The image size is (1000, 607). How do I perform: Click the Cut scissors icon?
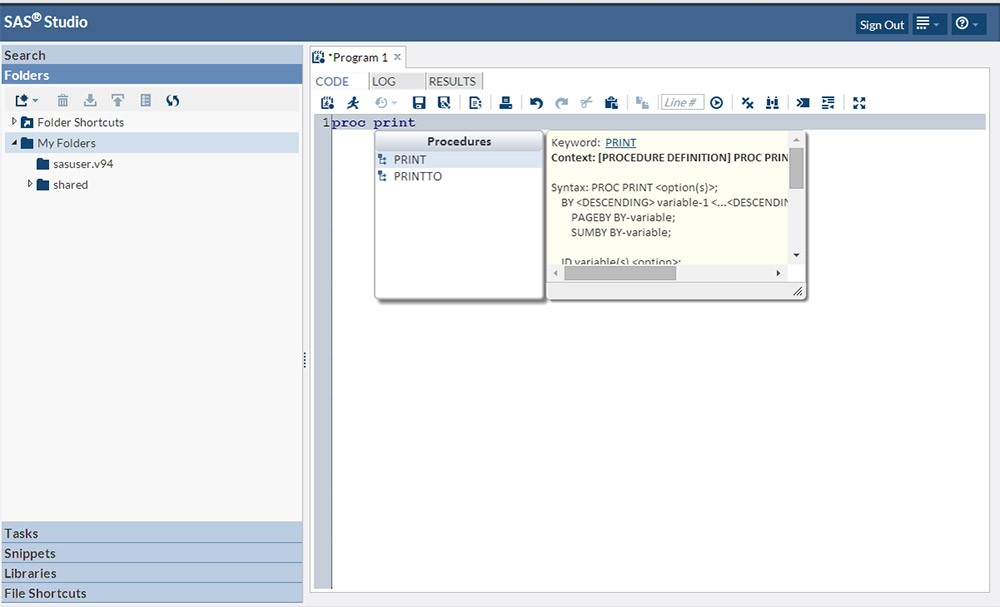pos(586,103)
